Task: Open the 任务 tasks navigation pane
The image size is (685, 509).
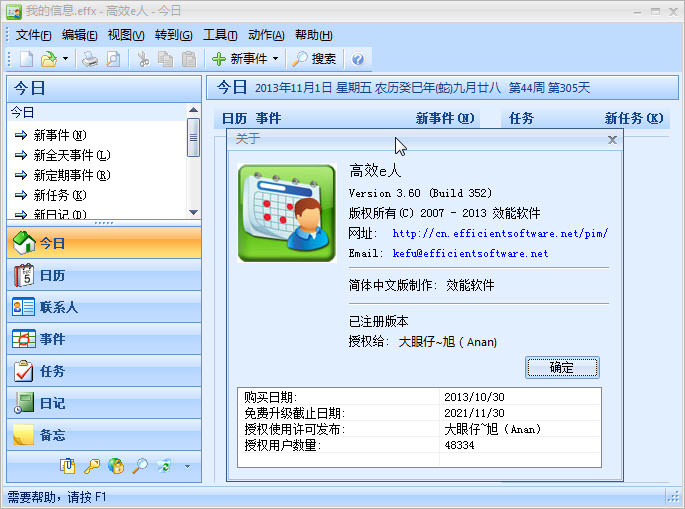Action: (104, 371)
